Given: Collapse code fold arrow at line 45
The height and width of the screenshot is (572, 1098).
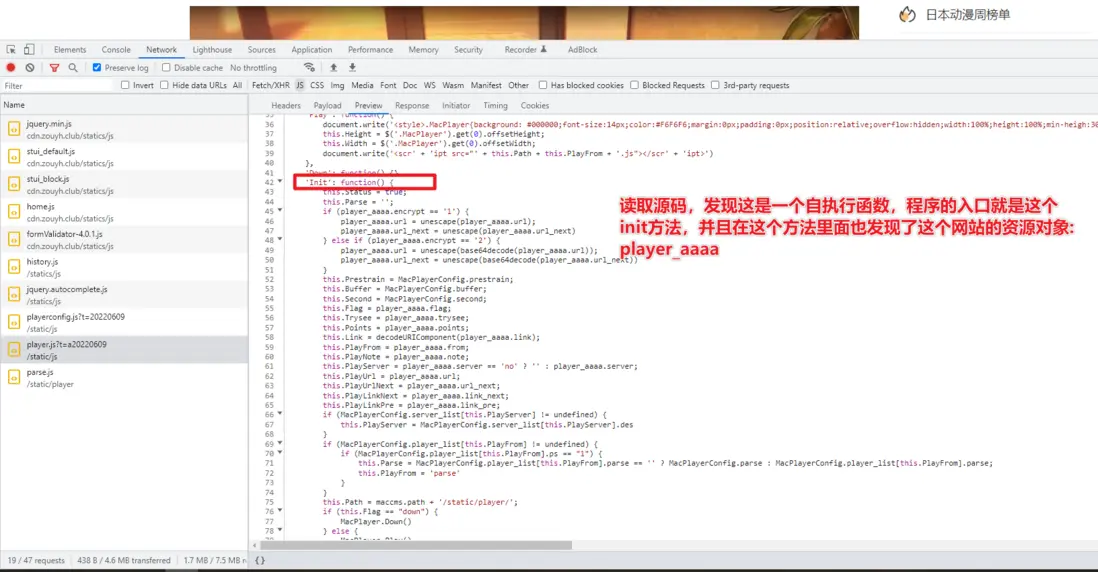Looking at the screenshot, I should [280, 210].
